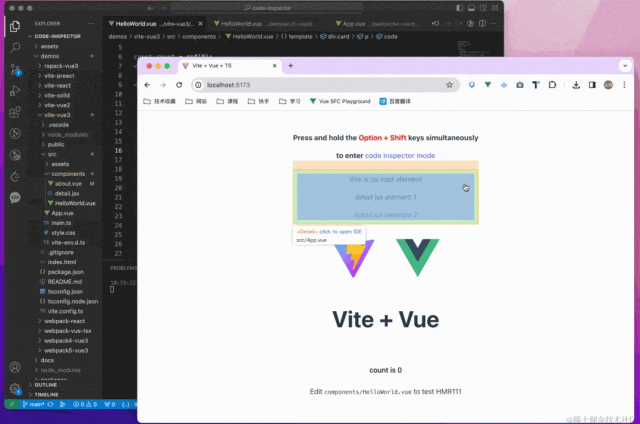The height and width of the screenshot is (424, 640).
Task: Open the Source Control view
Action: (x=15, y=68)
